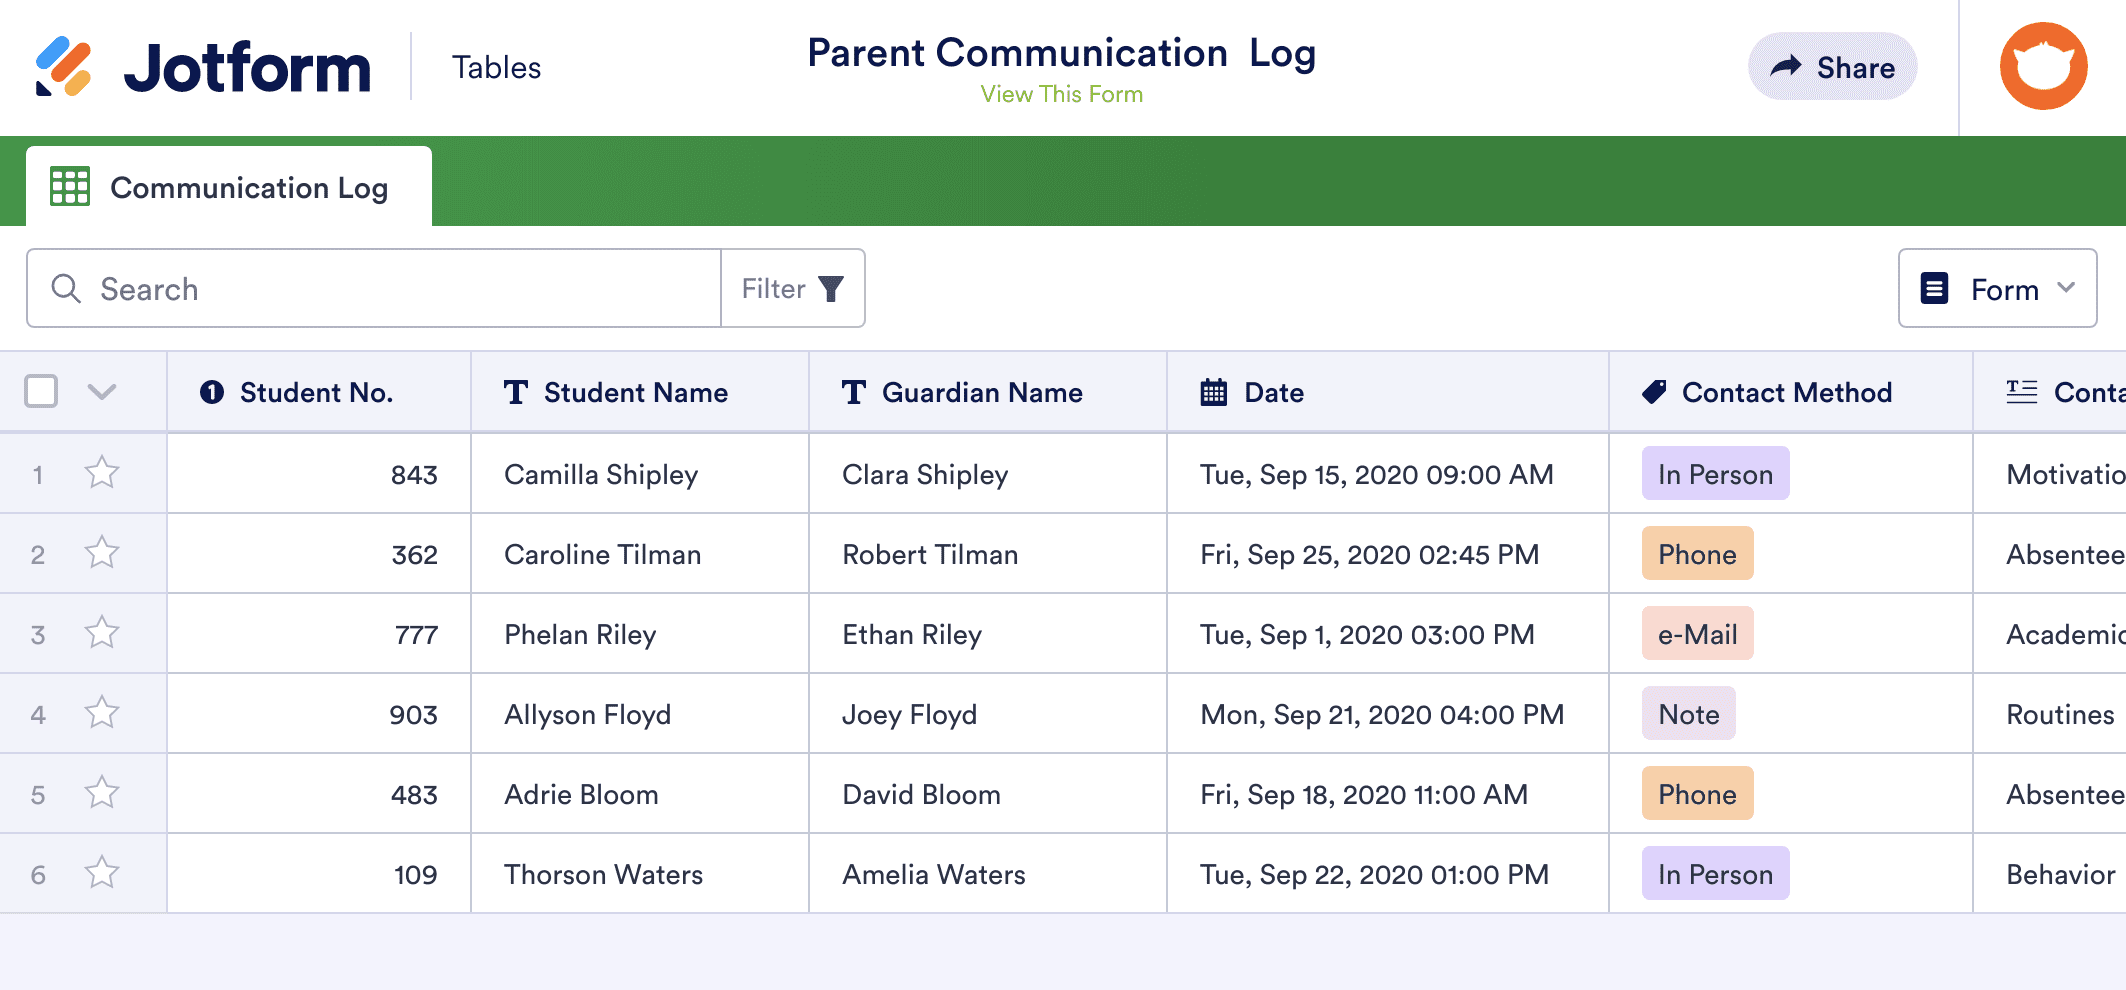
Task: Toggle the select-all rows checkbox
Action: coord(41,391)
